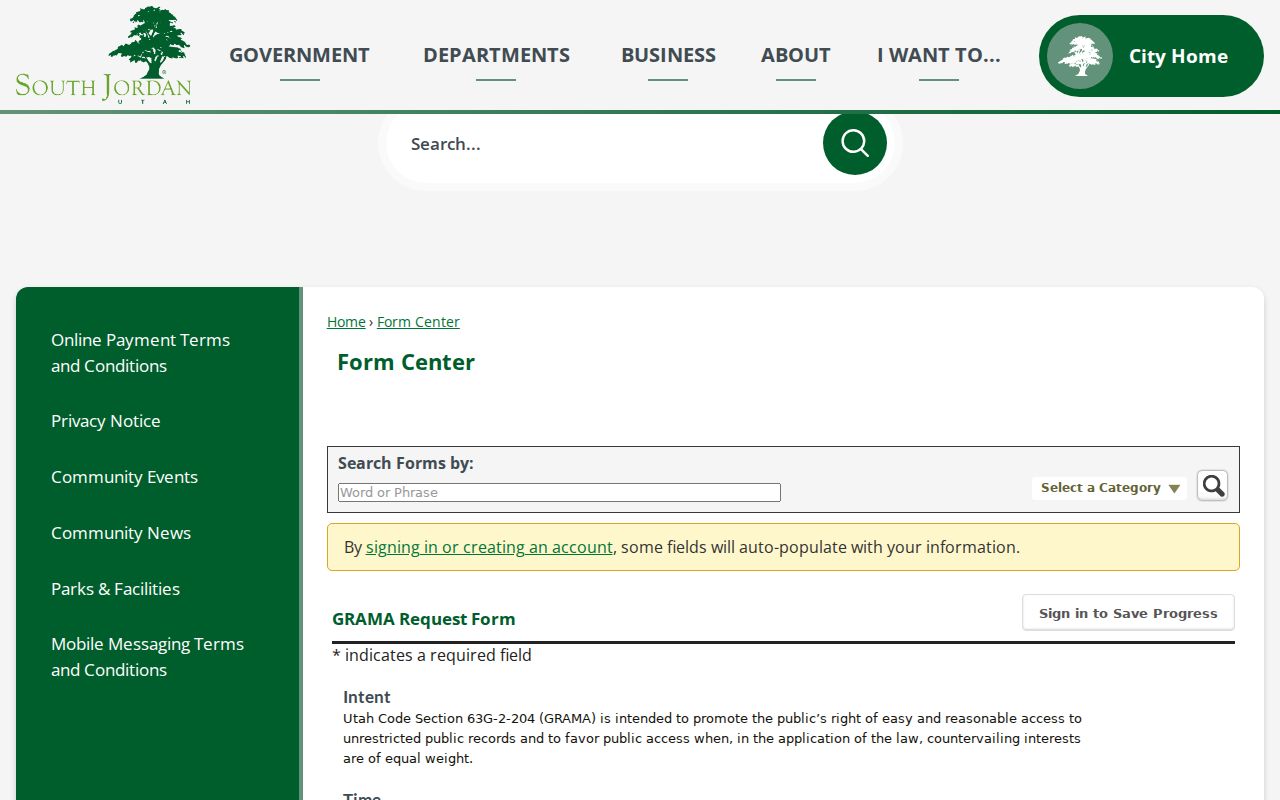Click the Form Center page title

click(406, 362)
